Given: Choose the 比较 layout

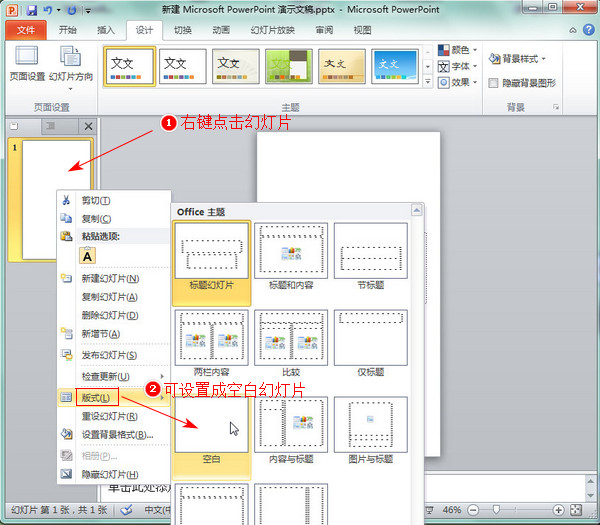Looking at the screenshot, I should tap(291, 343).
